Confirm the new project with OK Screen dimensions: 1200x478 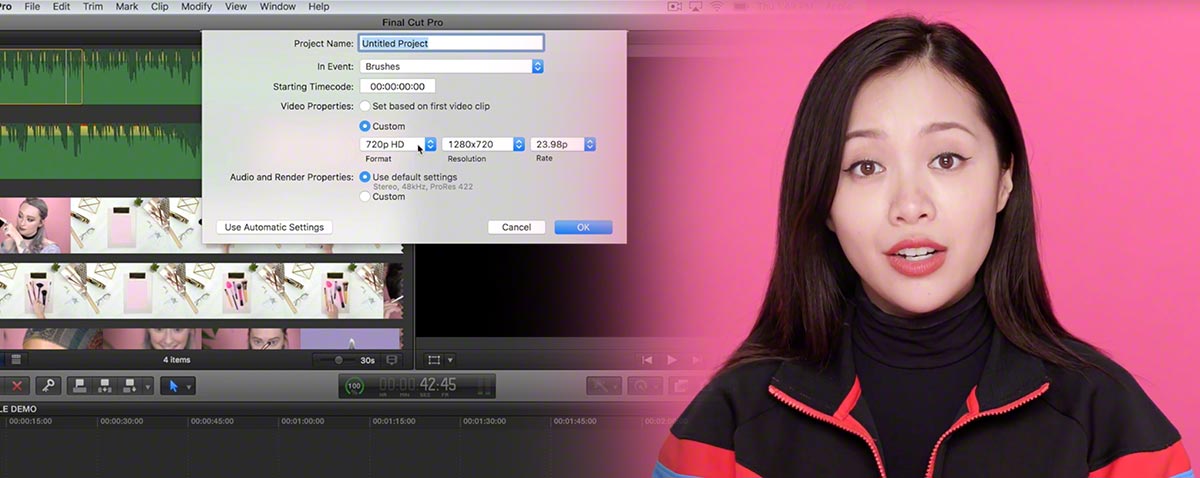coord(583,227)
